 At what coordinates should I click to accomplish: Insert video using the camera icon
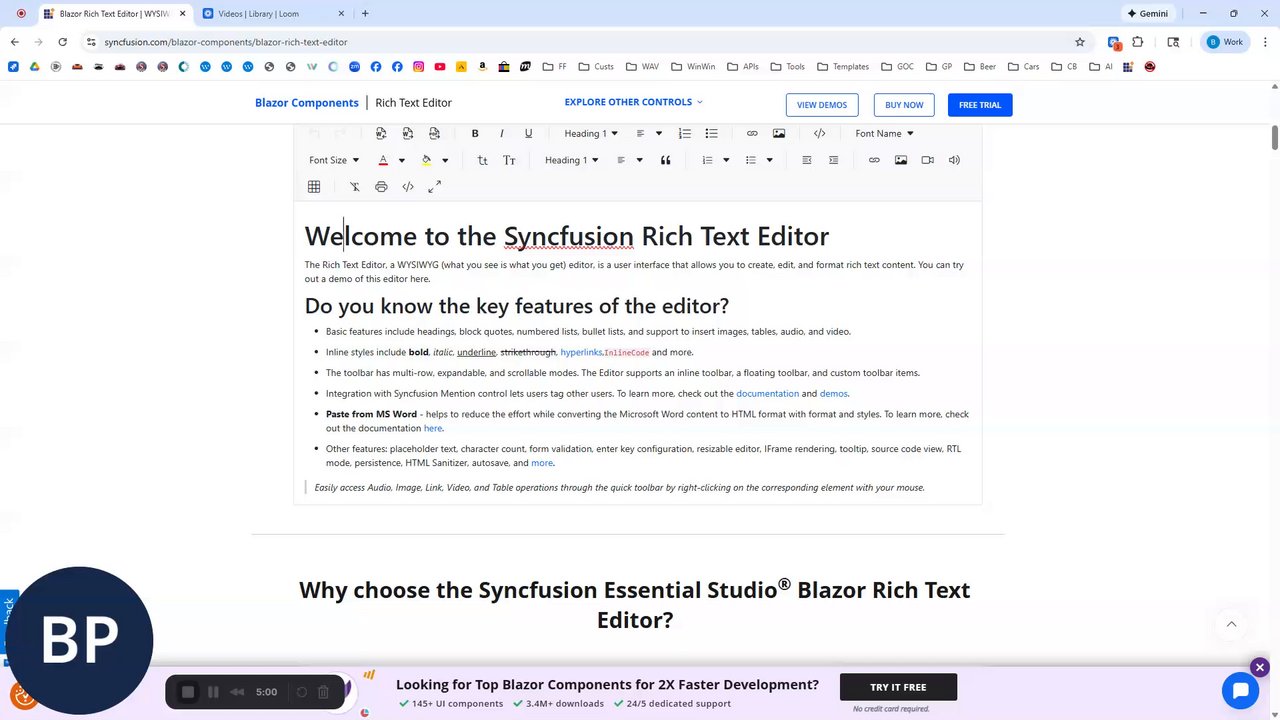click(927, 160)
